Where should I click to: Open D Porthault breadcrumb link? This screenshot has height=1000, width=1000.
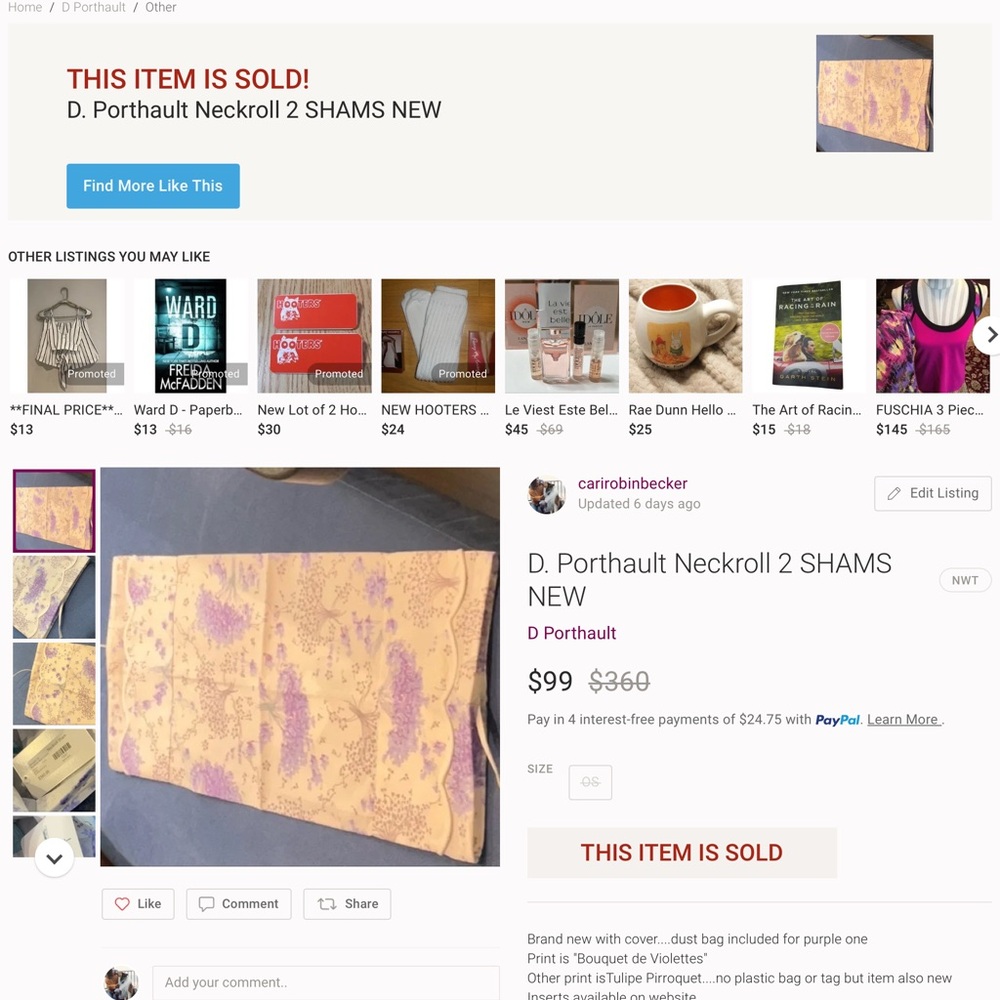93,7
